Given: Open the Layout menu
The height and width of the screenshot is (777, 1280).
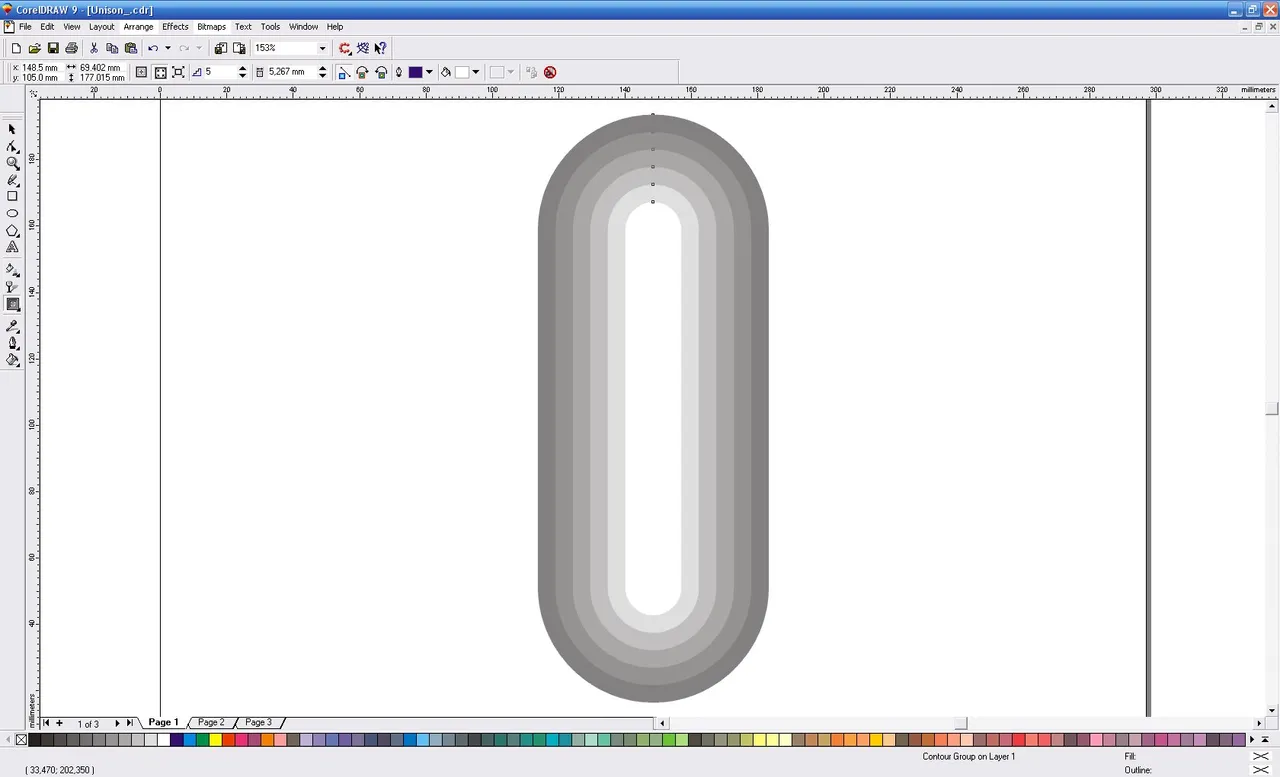Looking at the screenshot, I should click(x=101, y=27).
